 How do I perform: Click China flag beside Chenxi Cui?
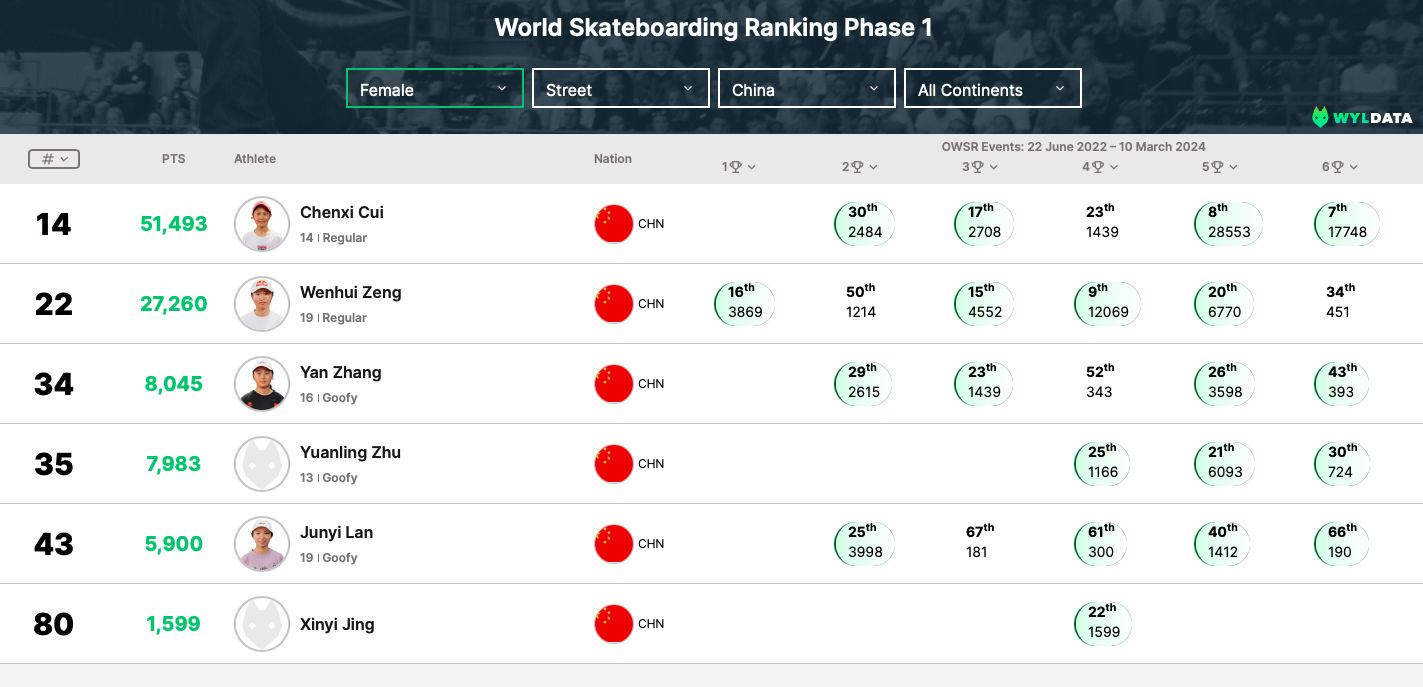coord(614,224)
